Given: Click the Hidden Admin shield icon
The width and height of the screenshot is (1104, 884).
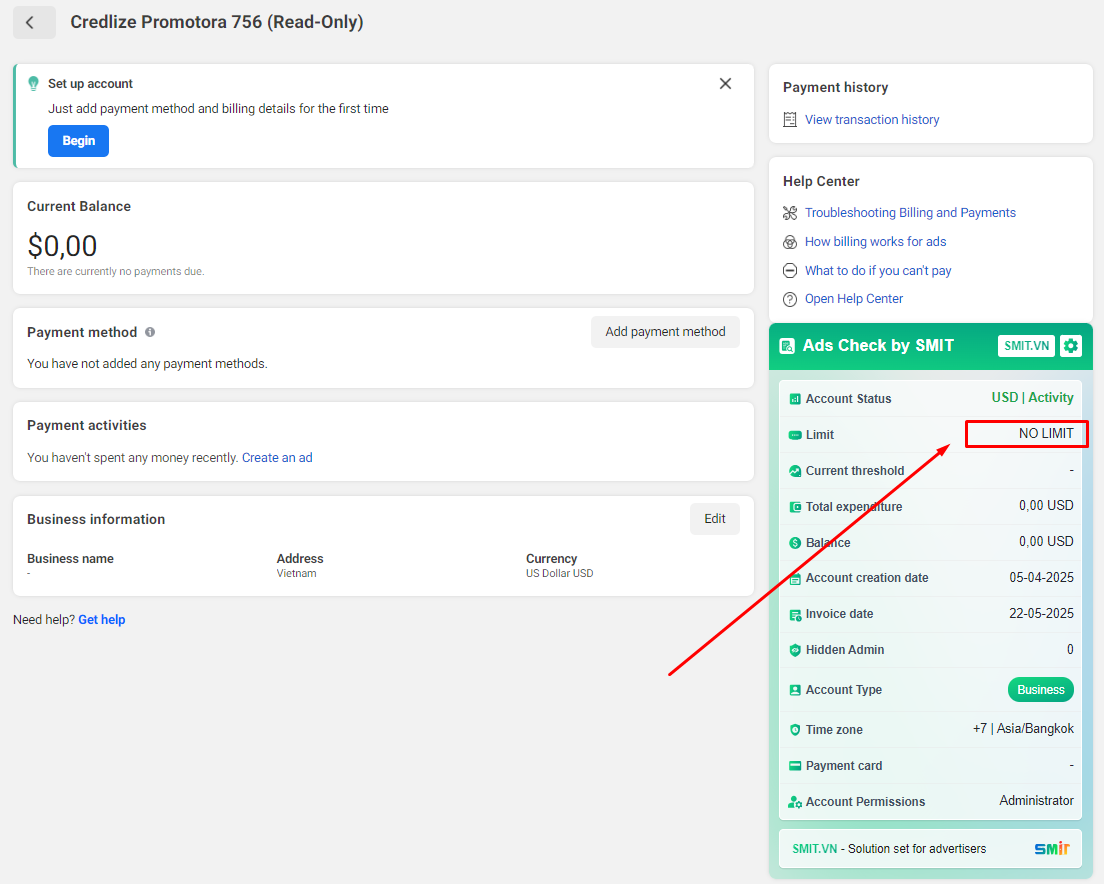Looking at the screenshot, I should 795,650.
